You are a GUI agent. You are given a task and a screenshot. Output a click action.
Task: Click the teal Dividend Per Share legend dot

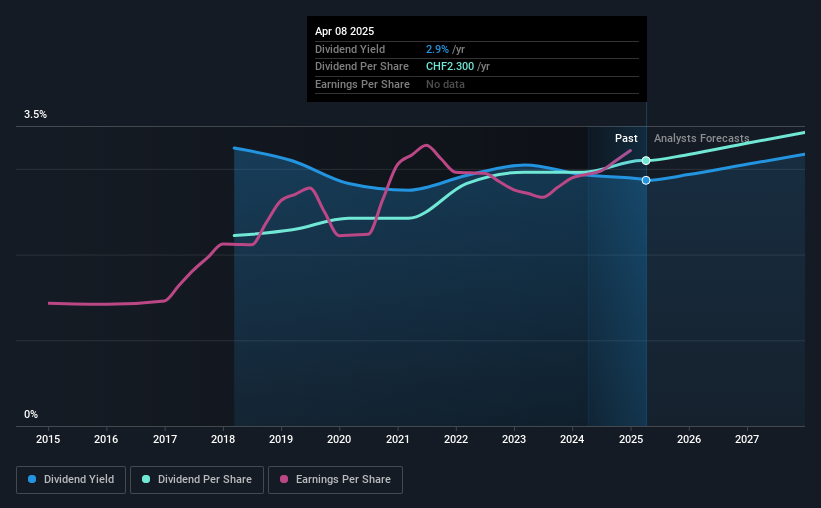point(146,479)
